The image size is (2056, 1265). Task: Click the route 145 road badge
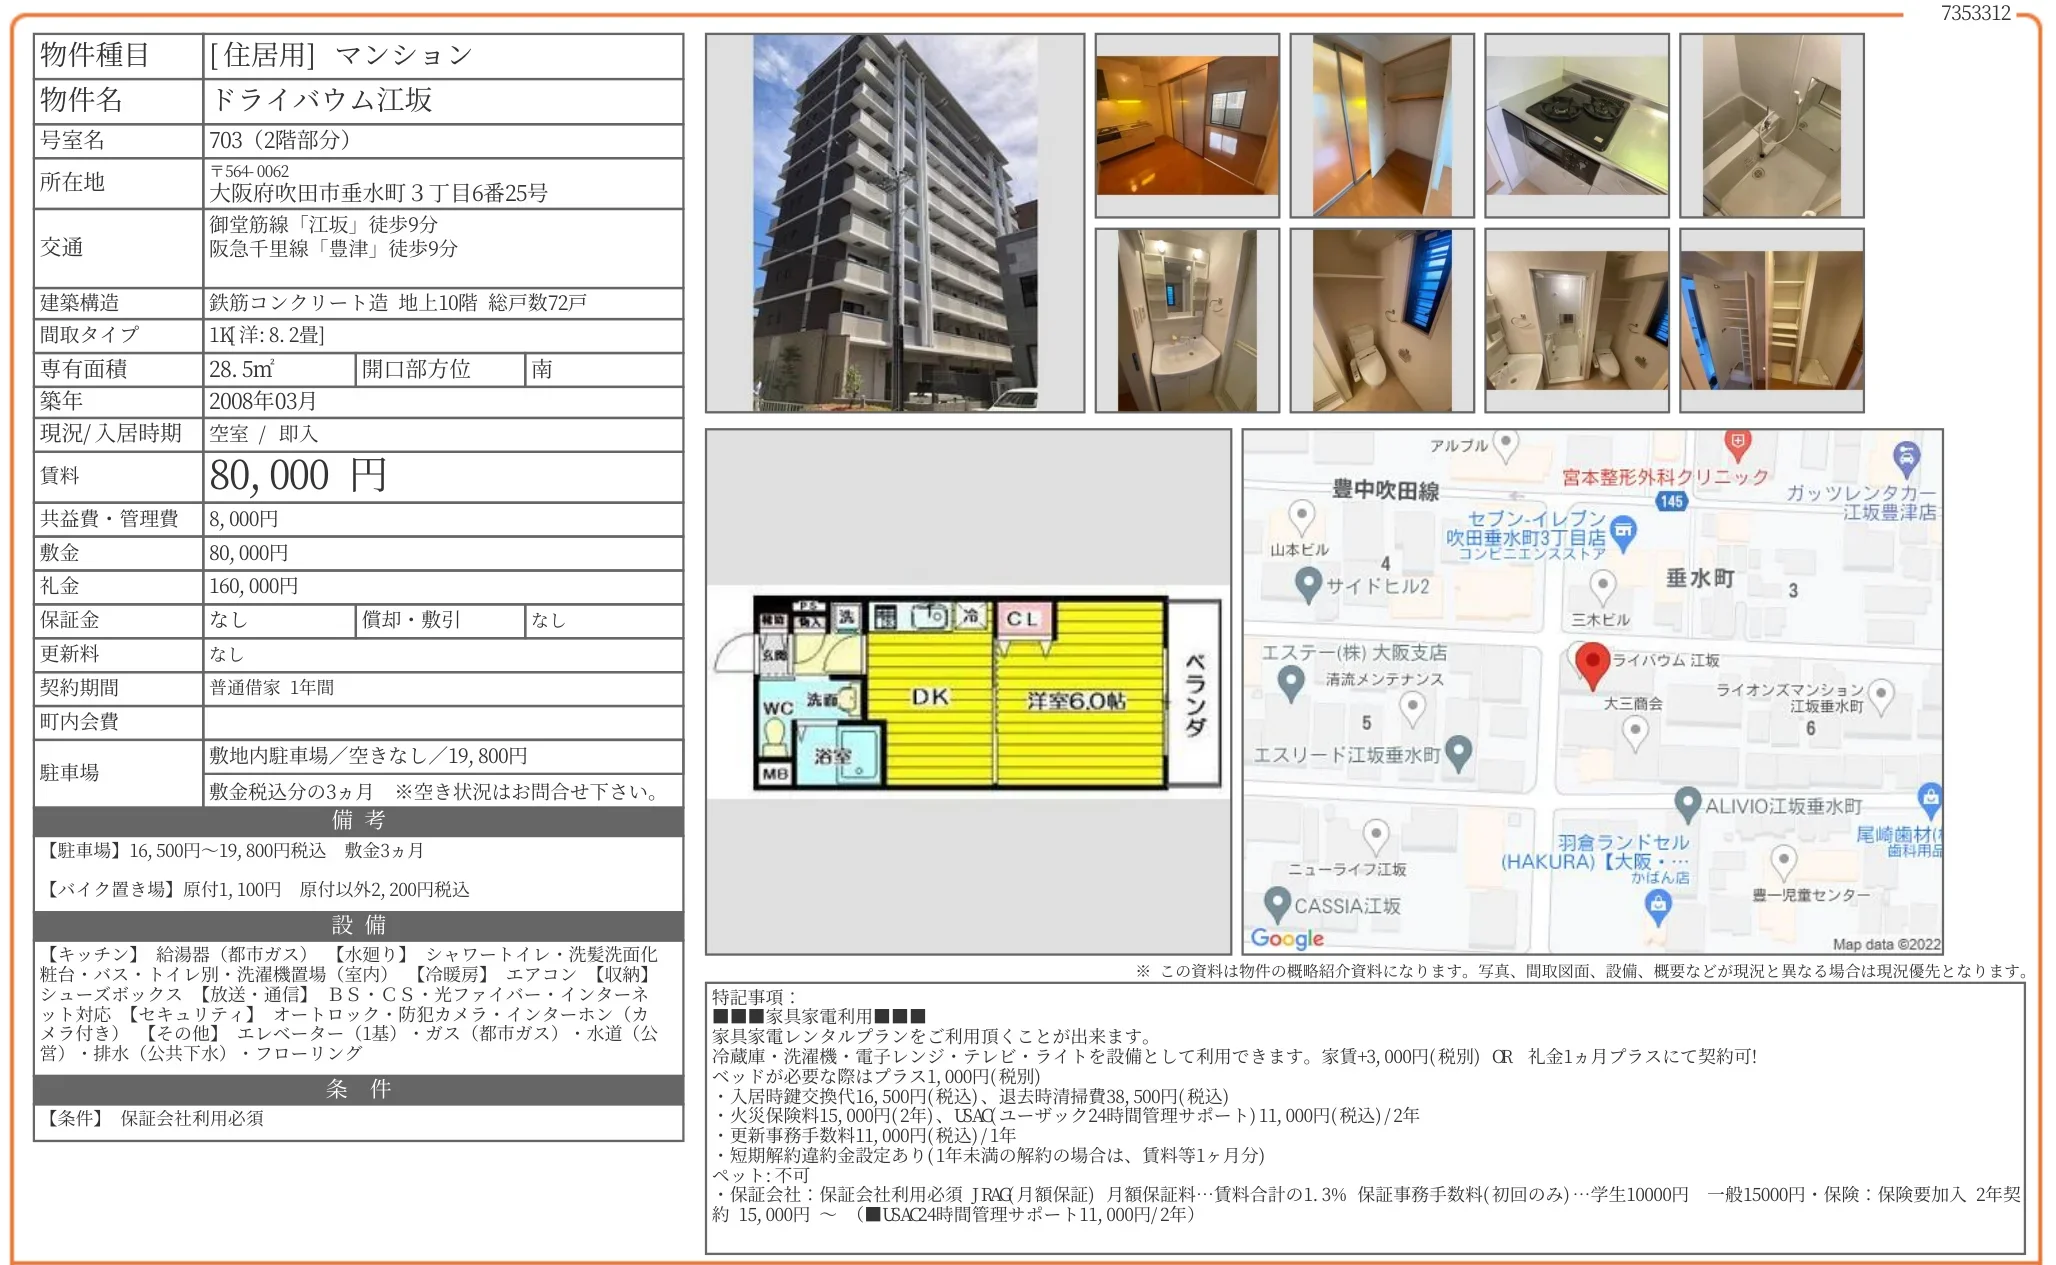point(1671,501)
